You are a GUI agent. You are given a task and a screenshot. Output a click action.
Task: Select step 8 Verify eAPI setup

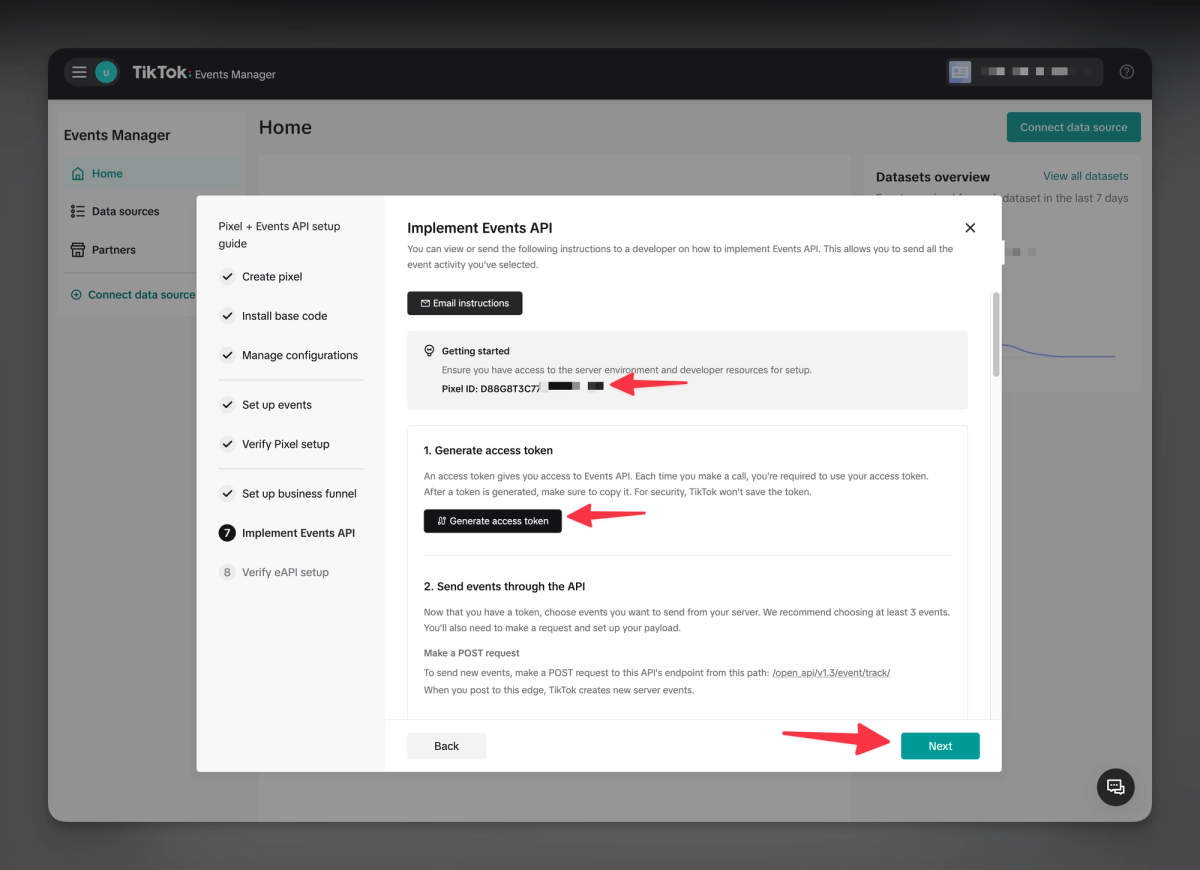click(275, 572)
